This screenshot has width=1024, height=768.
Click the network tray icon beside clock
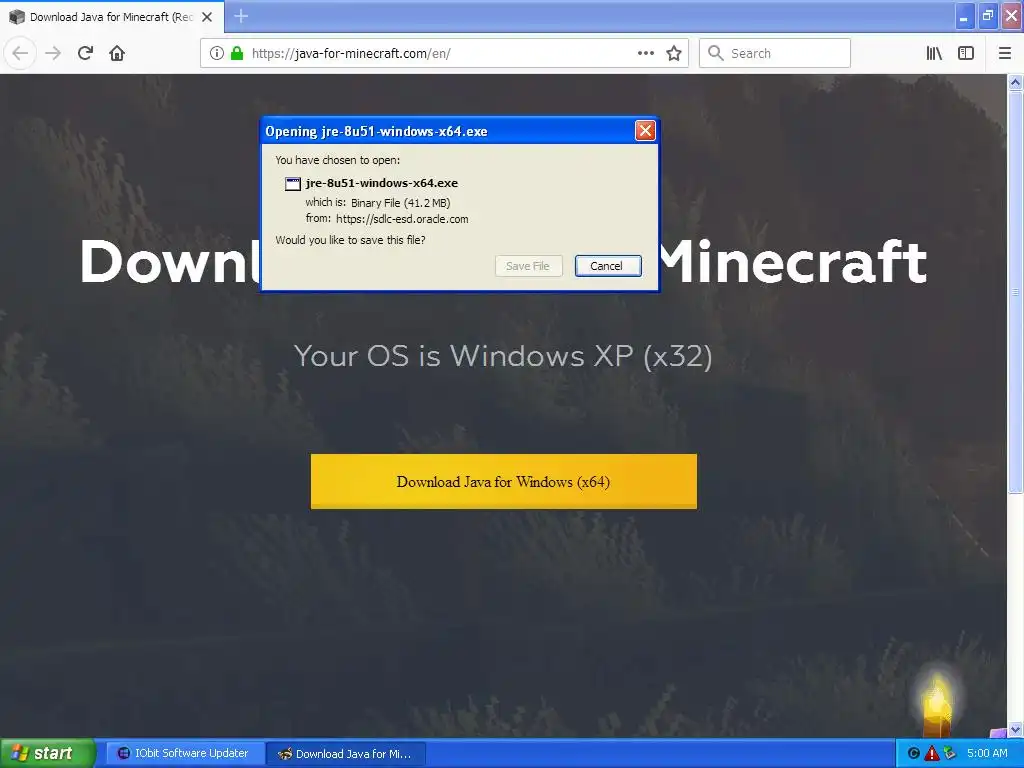point(950,753)
